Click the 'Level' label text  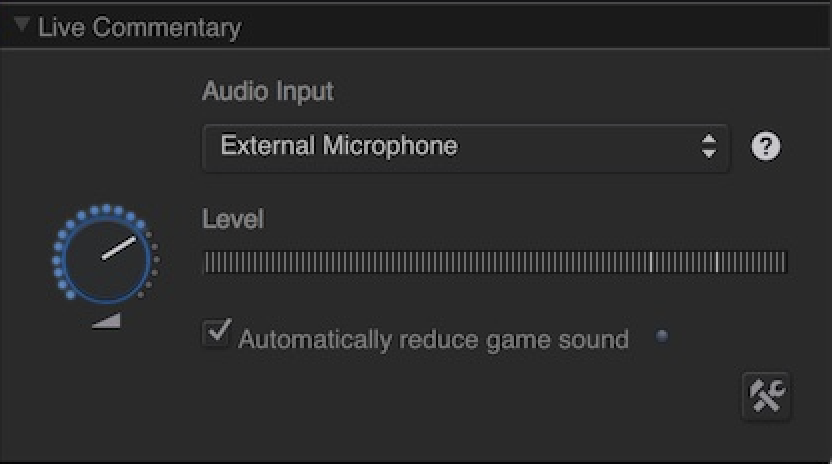[x=232, y=219]
